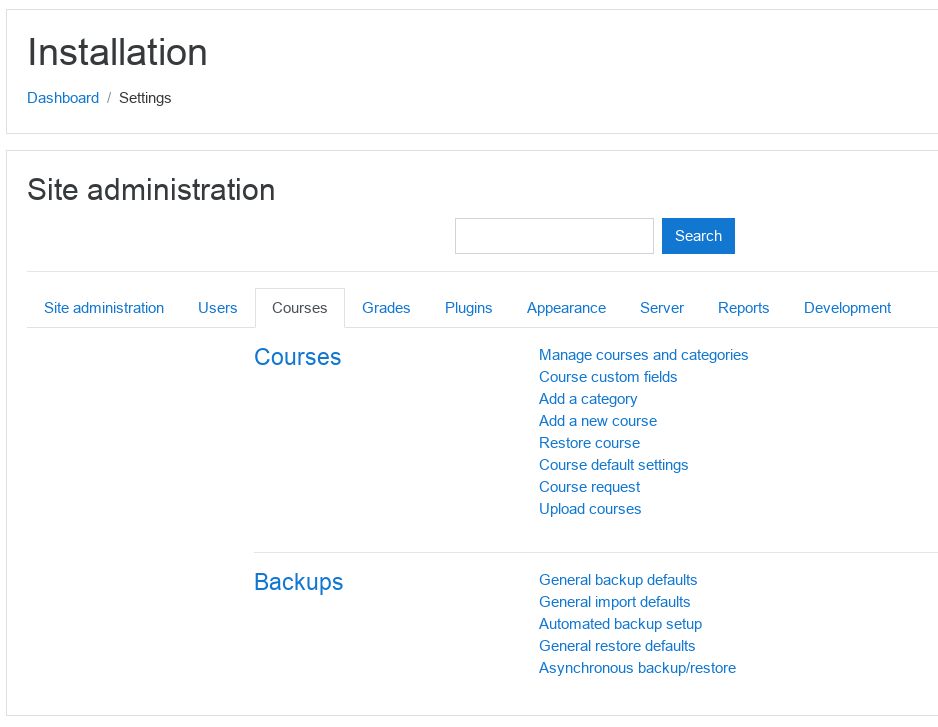Click the Settings breadcrumb text
This screenshot has height=727, width=938.
pos(145,98)
